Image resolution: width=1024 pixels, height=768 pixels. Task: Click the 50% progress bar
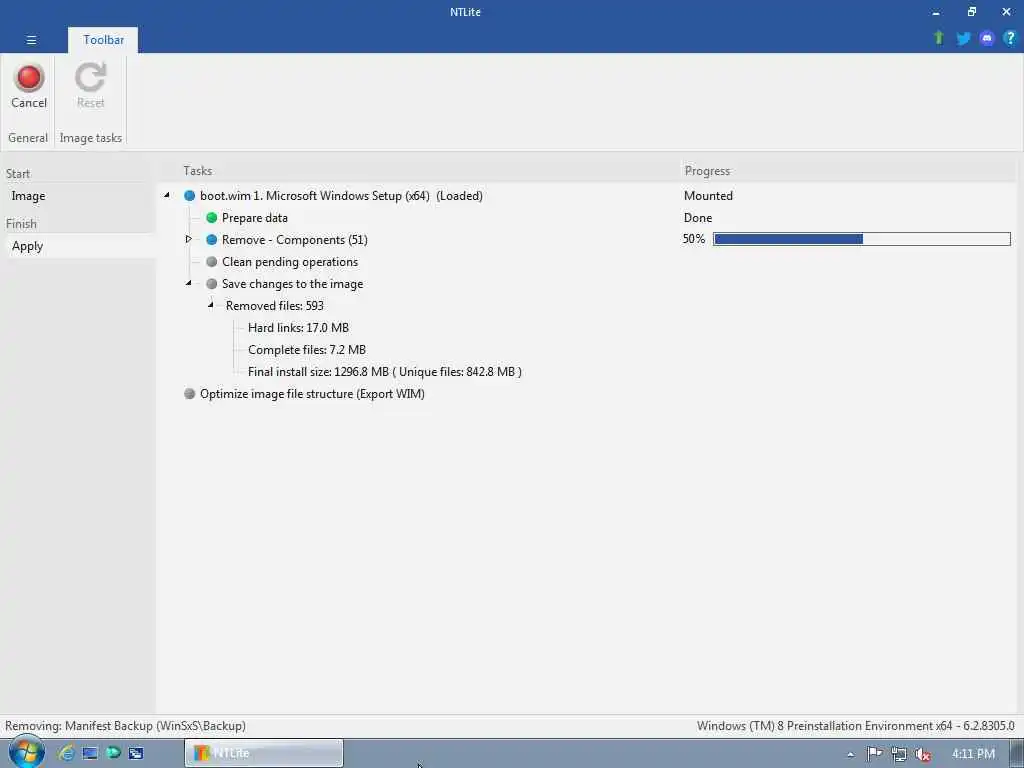(861, 239)
